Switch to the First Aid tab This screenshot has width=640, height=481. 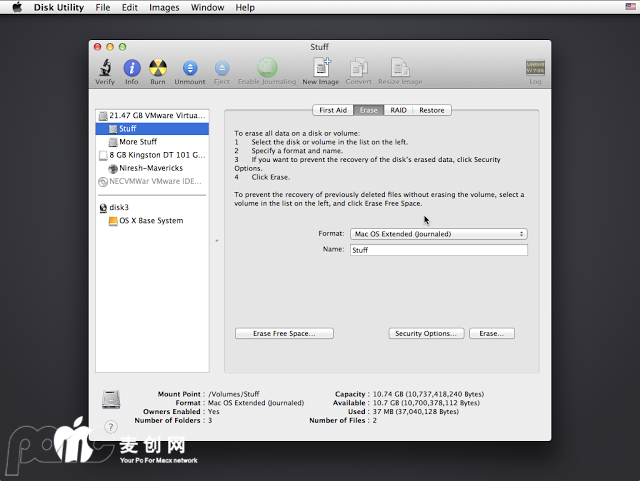(x=333, y=110)
